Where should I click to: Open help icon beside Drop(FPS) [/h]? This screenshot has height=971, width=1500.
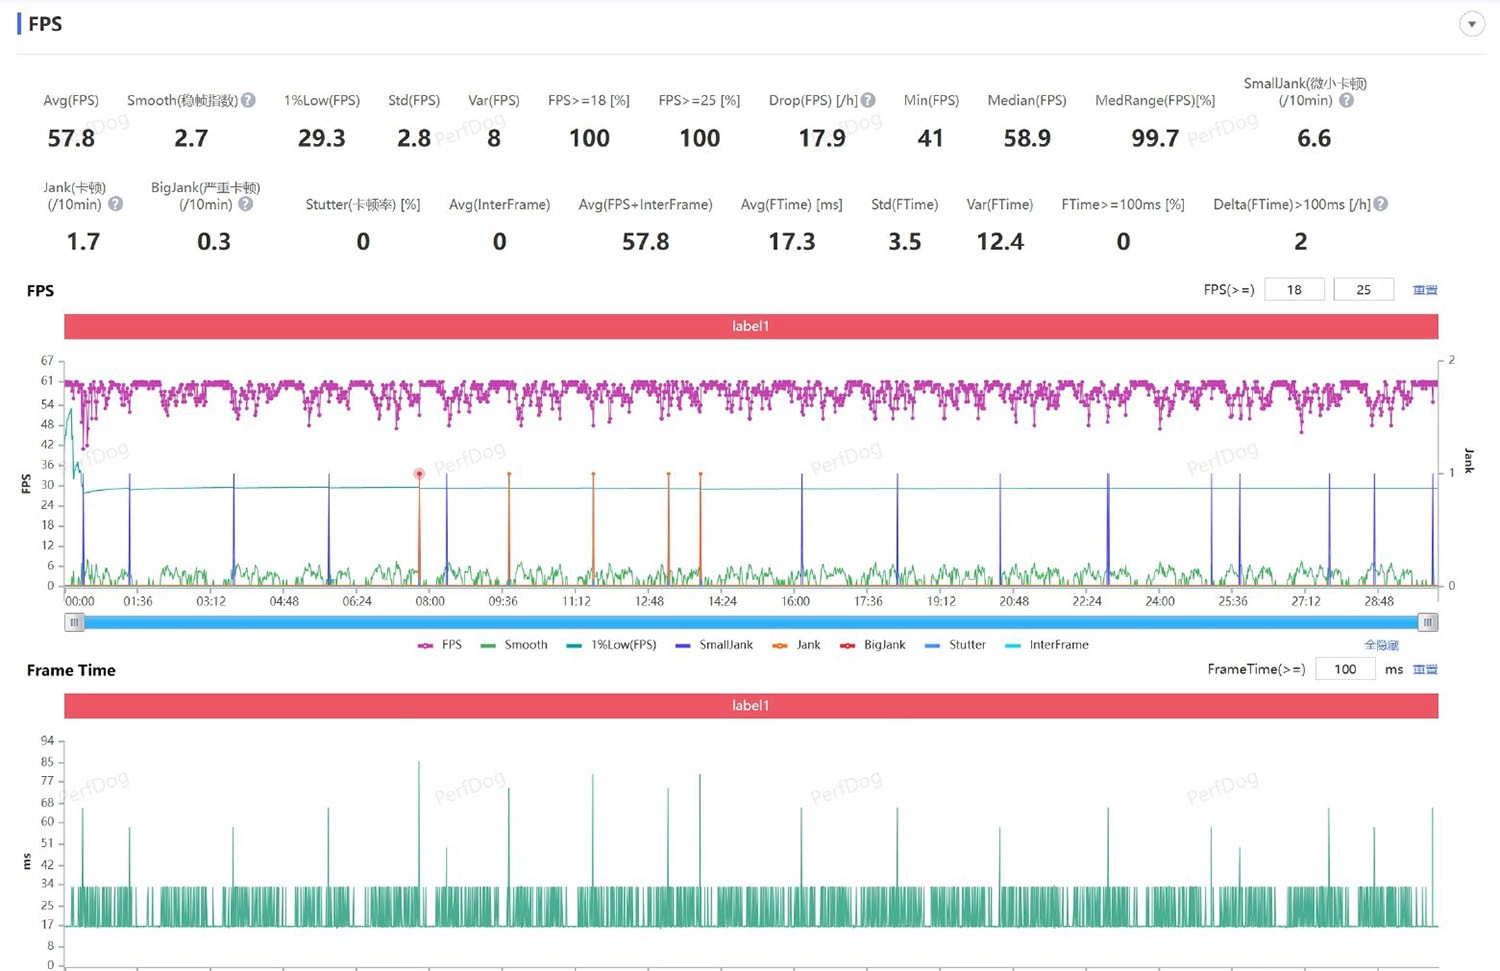coord(868,100)
